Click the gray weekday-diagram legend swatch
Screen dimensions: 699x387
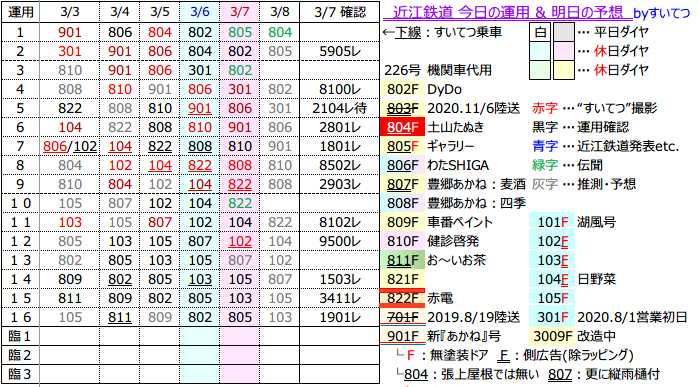click(563, 33)
